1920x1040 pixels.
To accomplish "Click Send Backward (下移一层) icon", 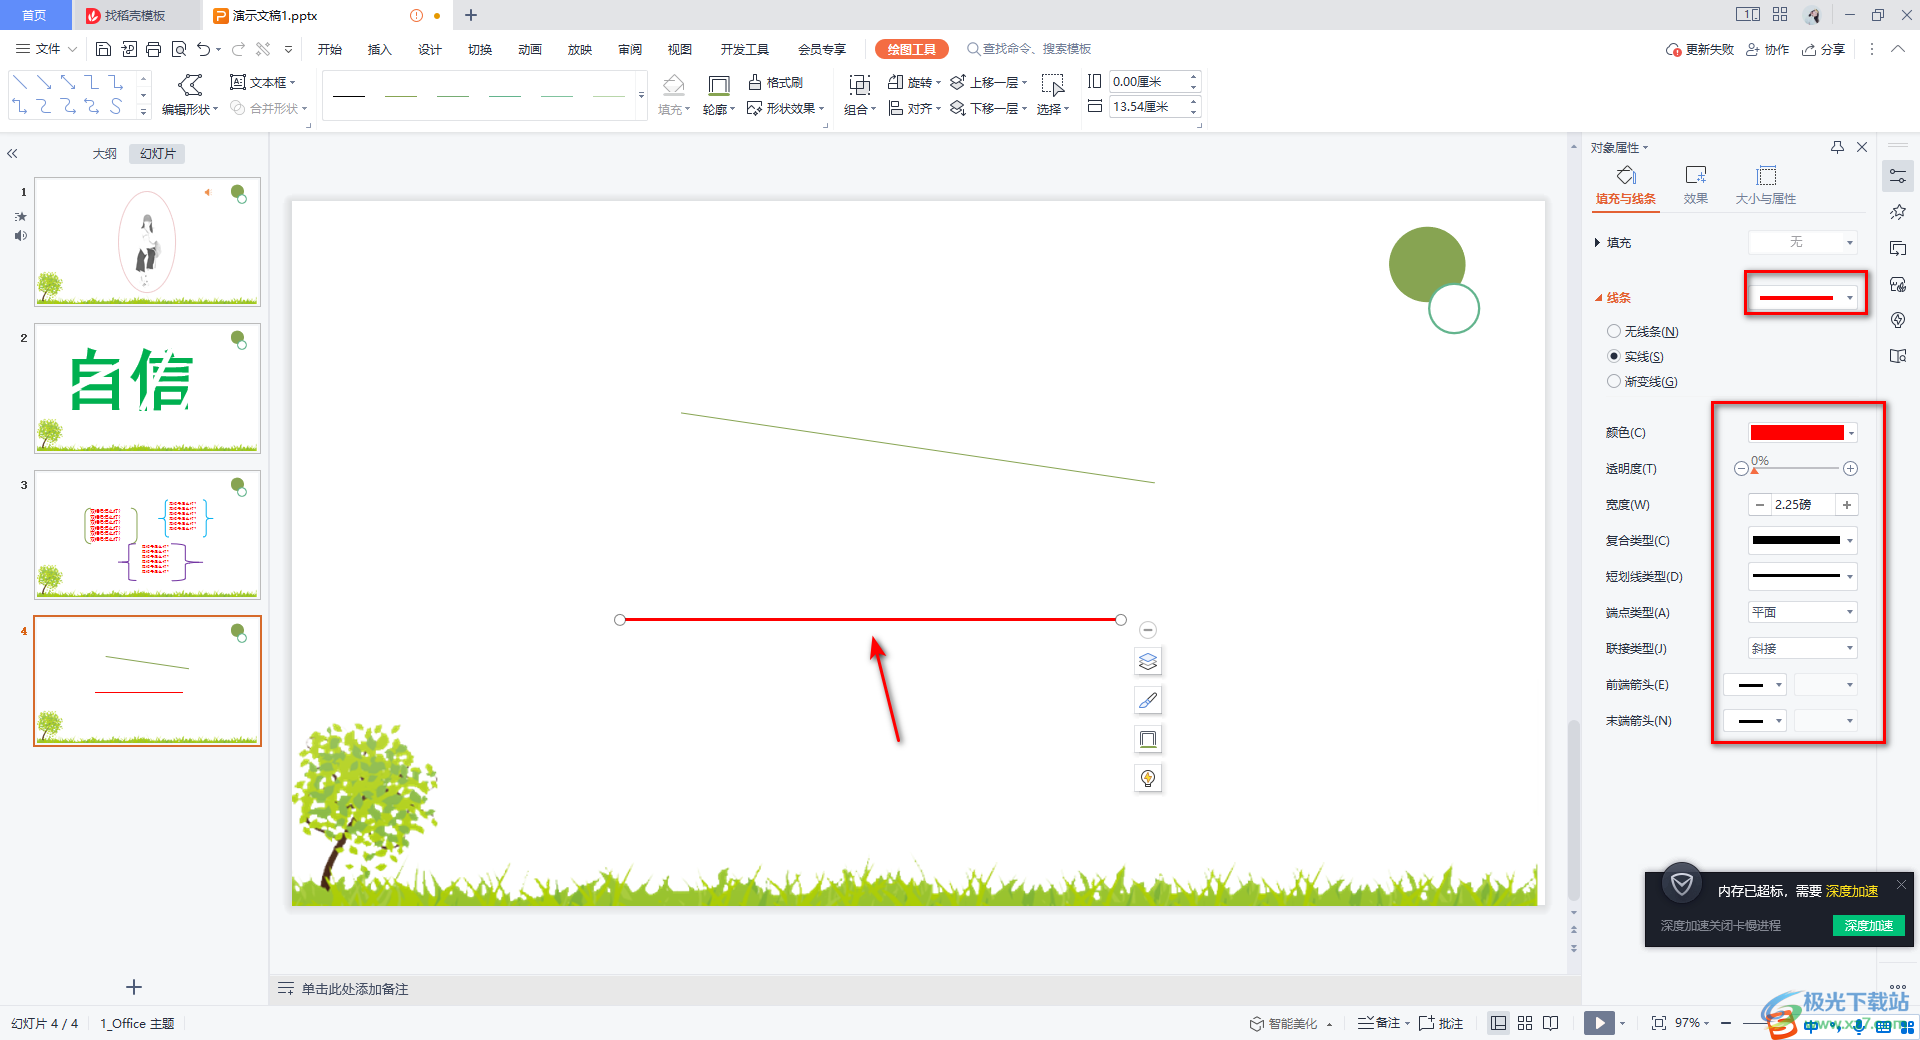I will (x=958, y=108).
